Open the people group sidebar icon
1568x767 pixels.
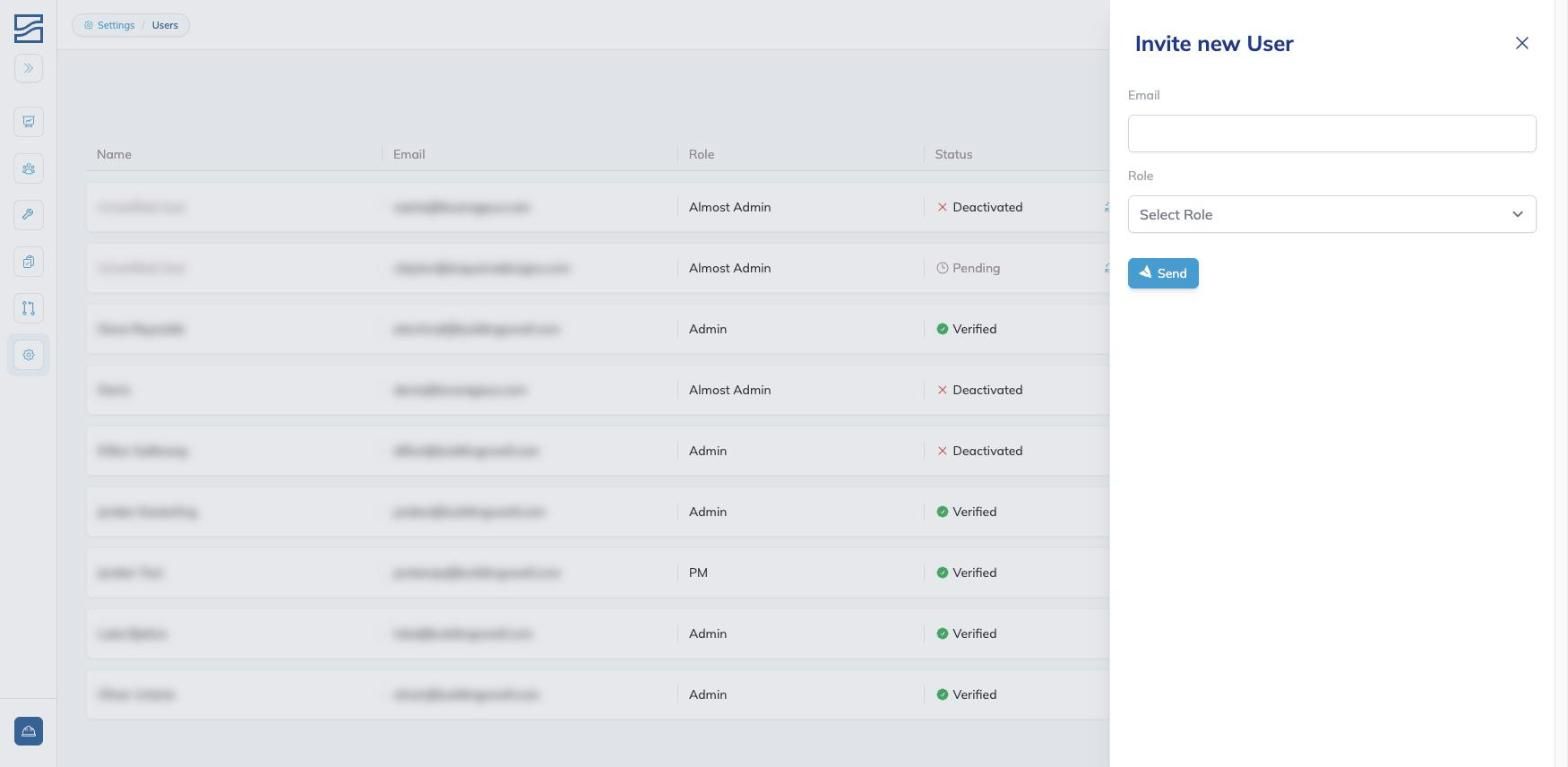pyautogui.click(x=28, y=168)
